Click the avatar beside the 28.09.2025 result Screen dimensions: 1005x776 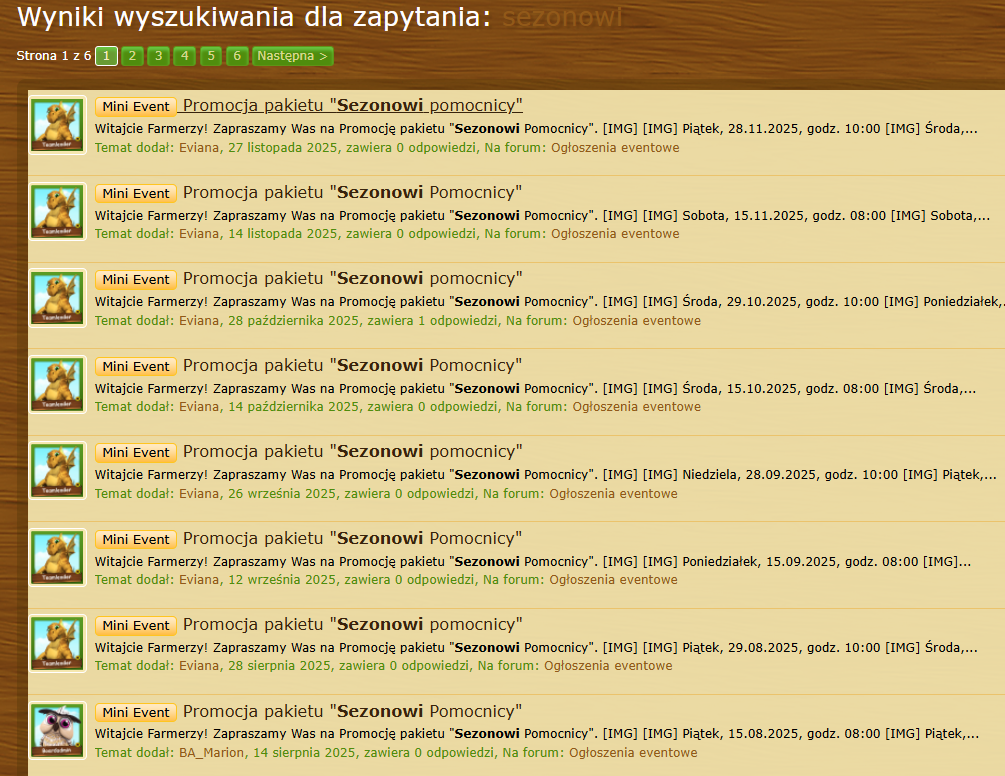coord(57,471)
